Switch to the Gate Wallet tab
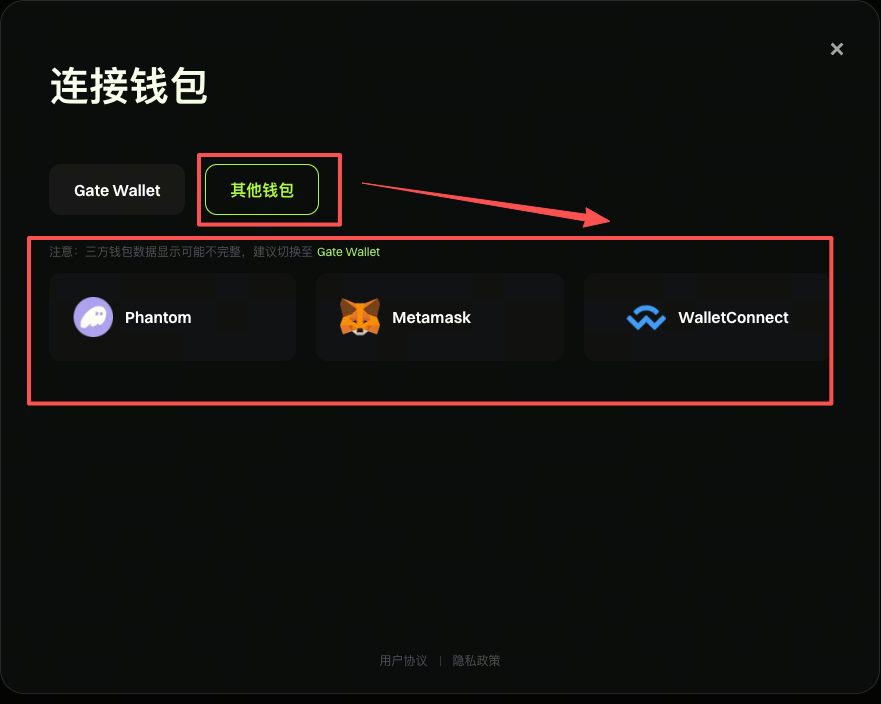Viewport: 881px width, 704px height. (117, 190)
